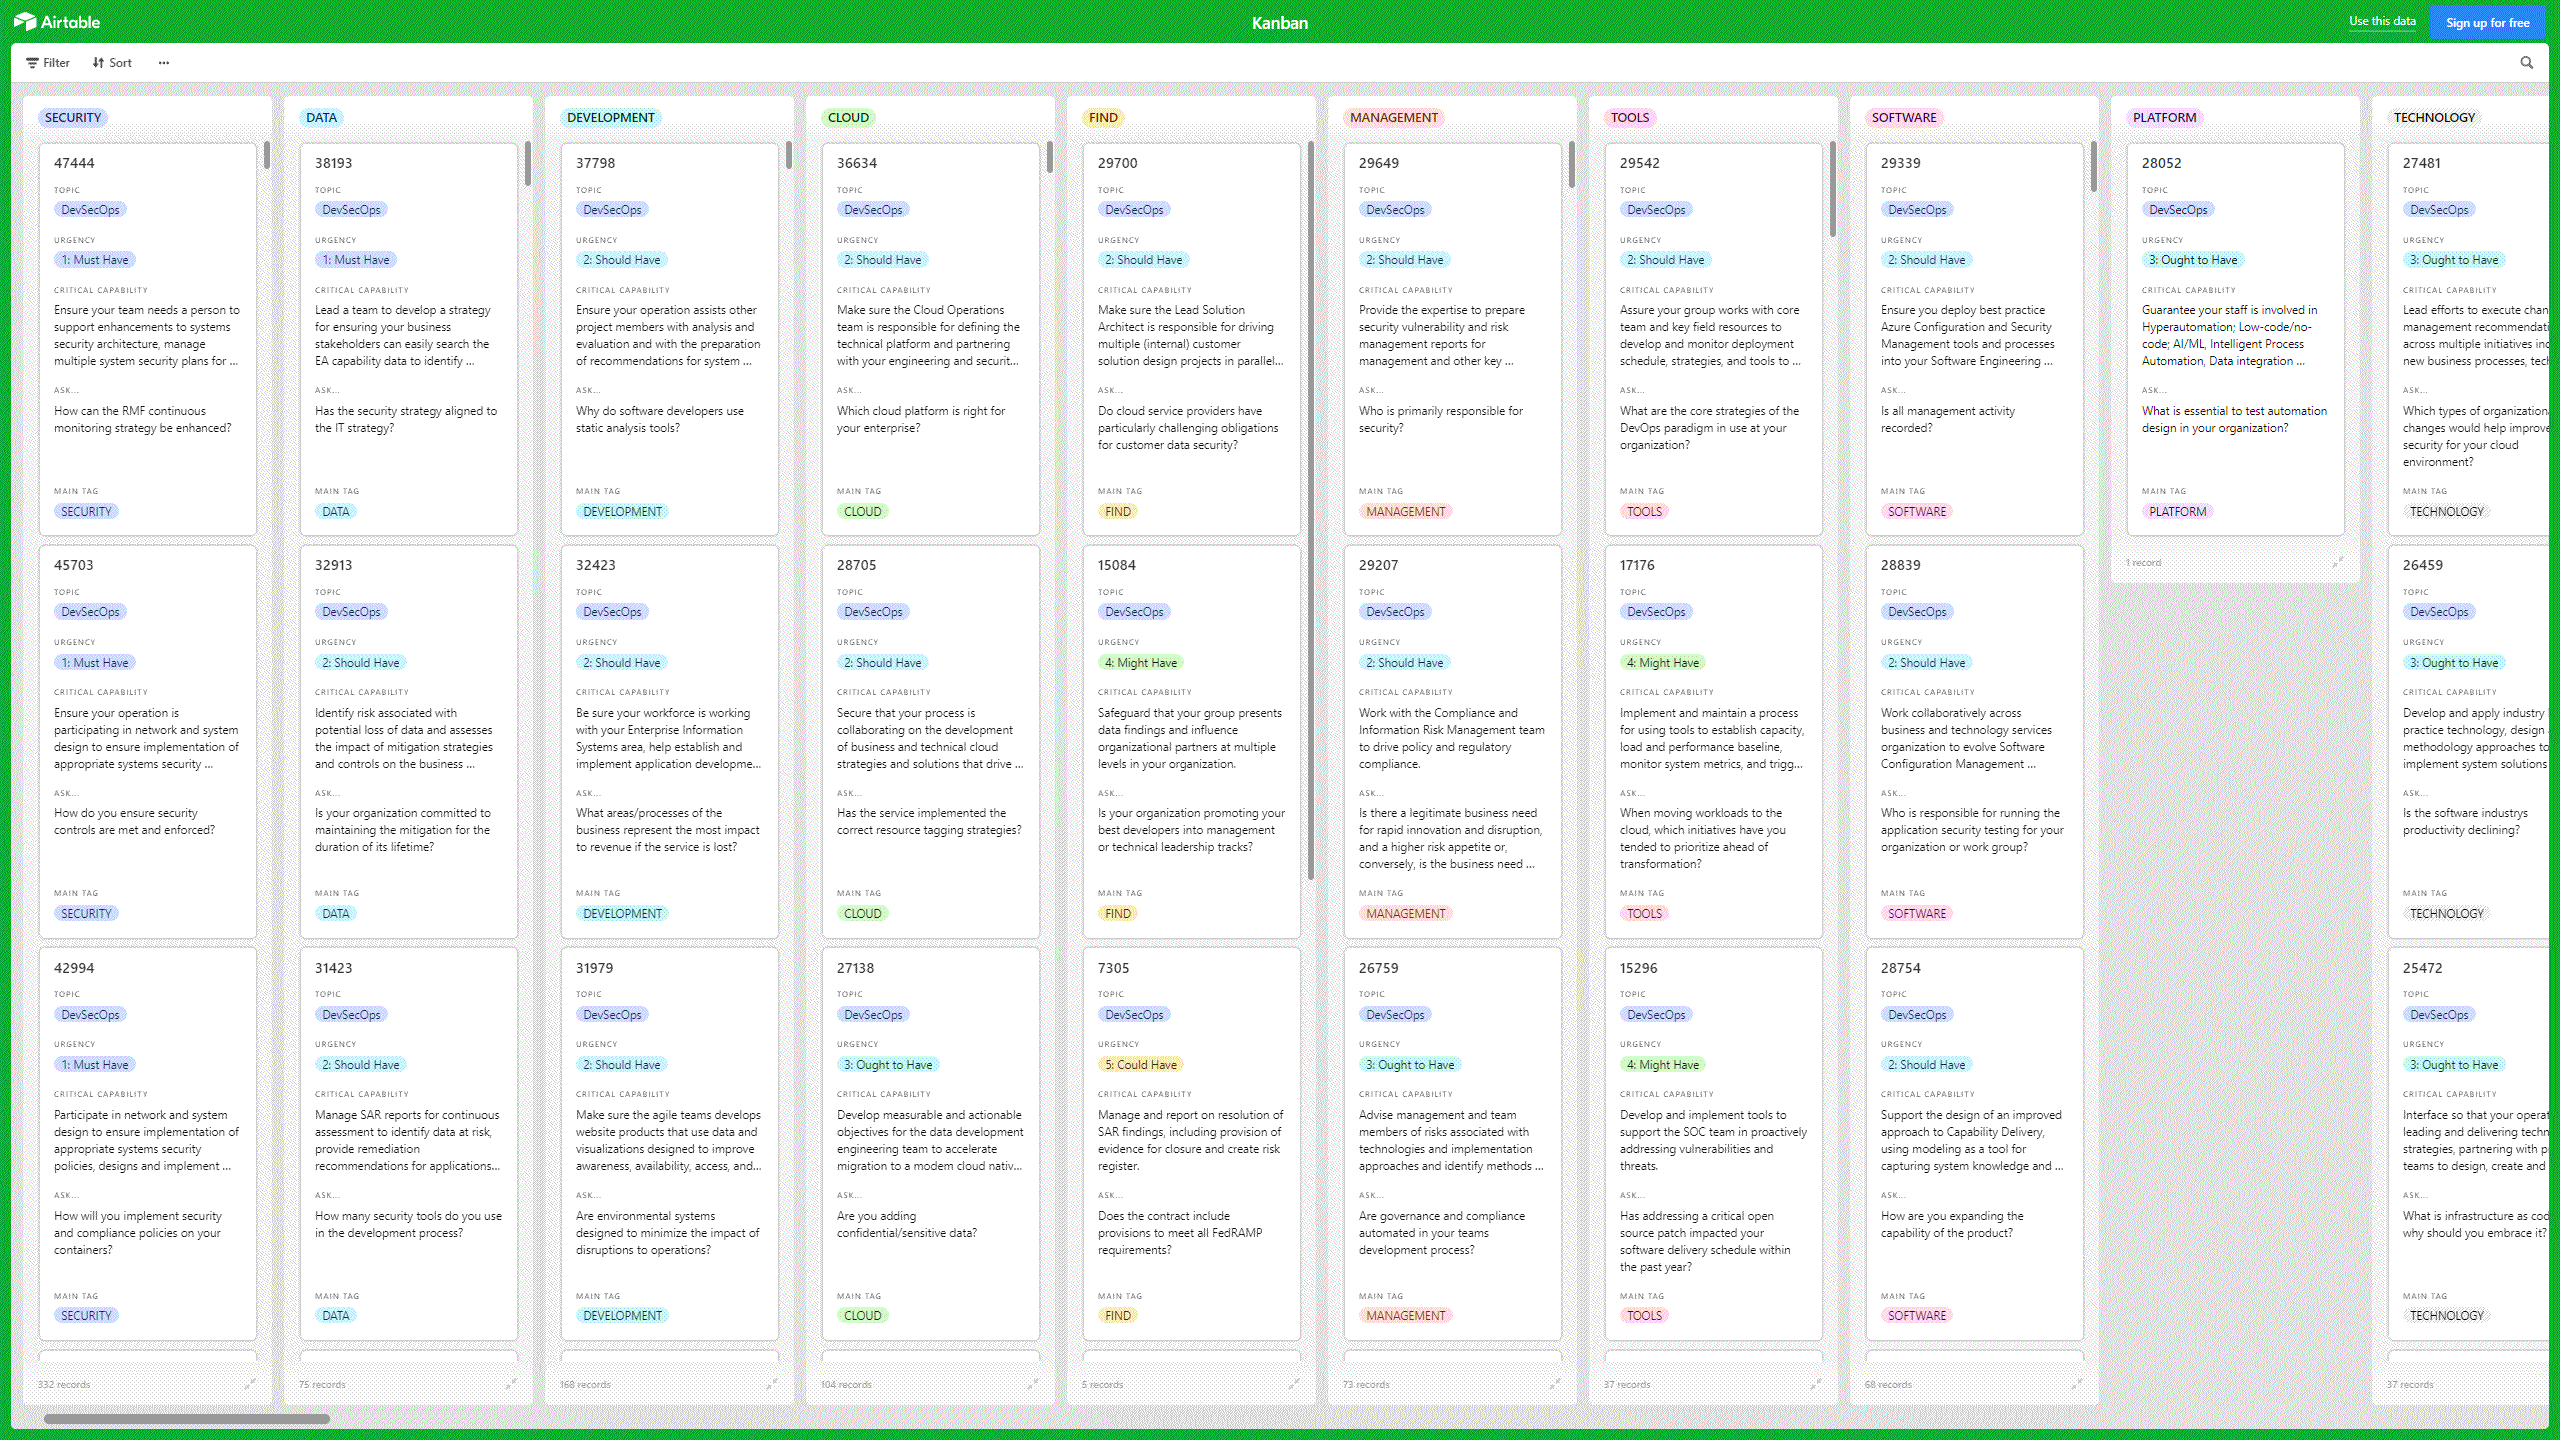Open record card 45703
This screenshot has height=1440, width=2560.
point(148,741)
